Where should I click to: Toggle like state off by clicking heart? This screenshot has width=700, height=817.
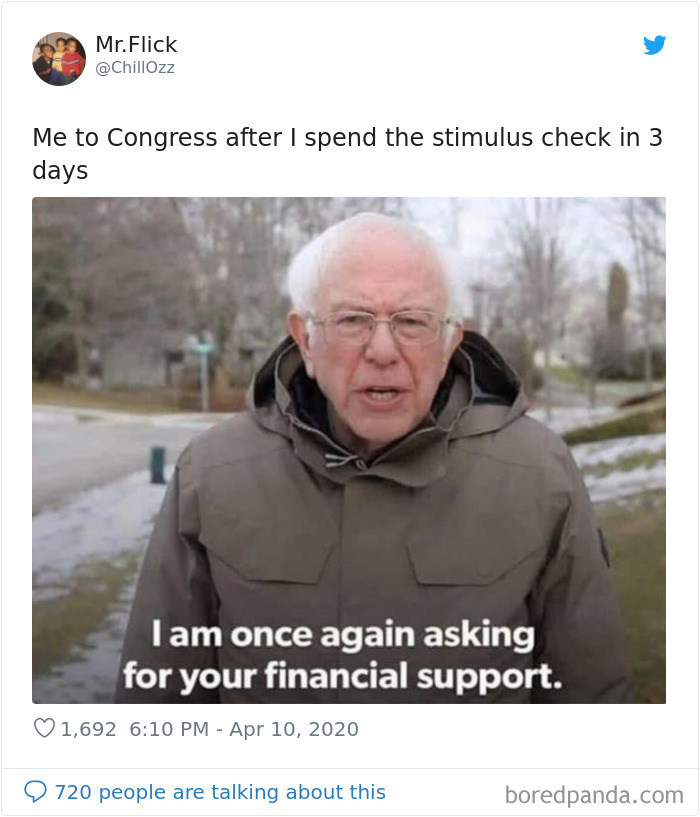click(44, 730)
